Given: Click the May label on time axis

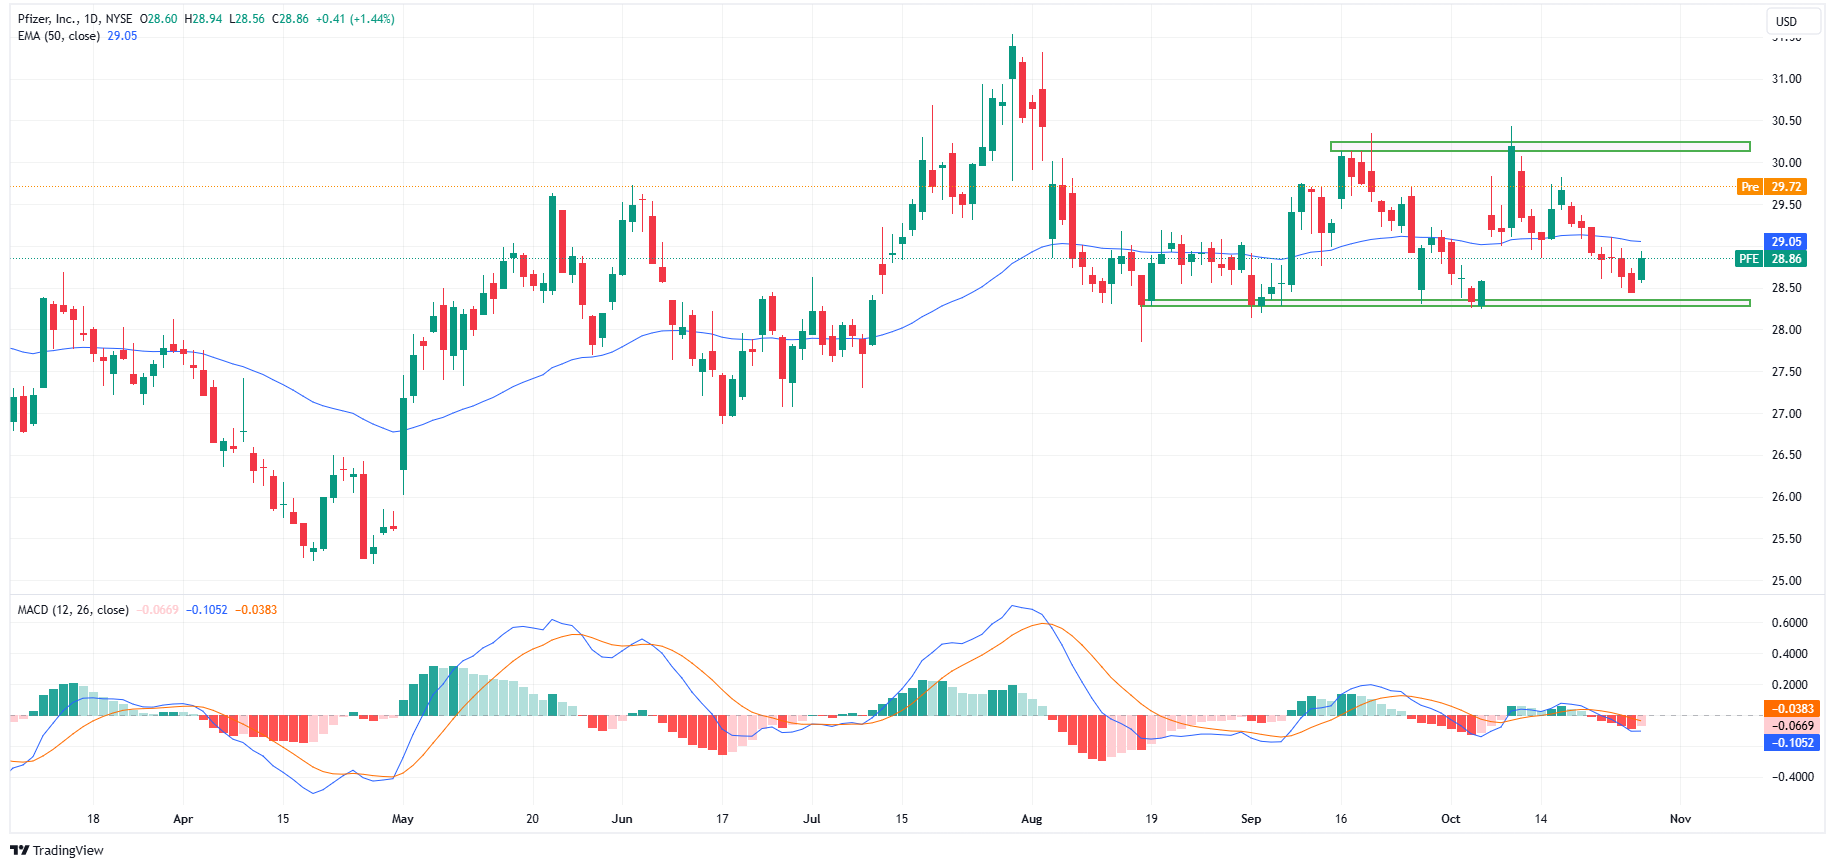Looking at the screenshot, I should click(403, 819).
